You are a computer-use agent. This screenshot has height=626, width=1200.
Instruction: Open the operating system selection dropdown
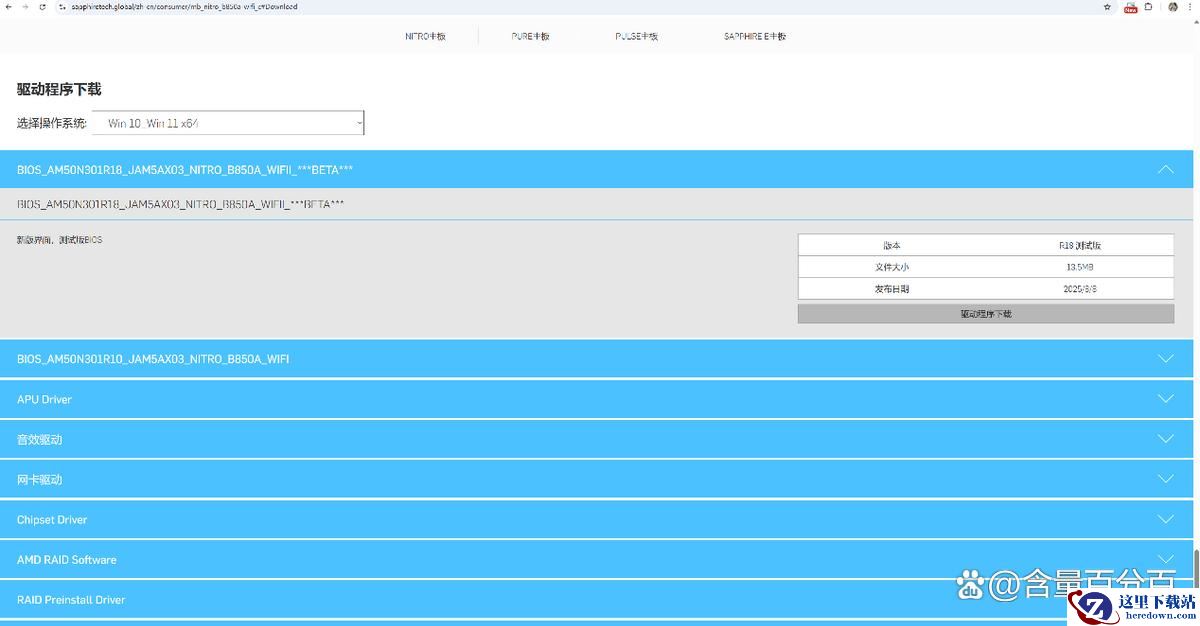pos(228,123)
